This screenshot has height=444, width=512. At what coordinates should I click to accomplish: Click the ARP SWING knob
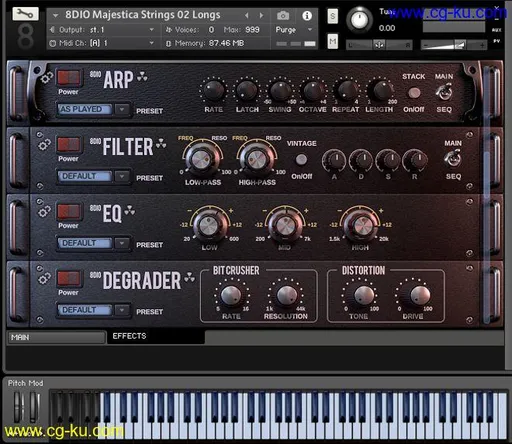280,90
